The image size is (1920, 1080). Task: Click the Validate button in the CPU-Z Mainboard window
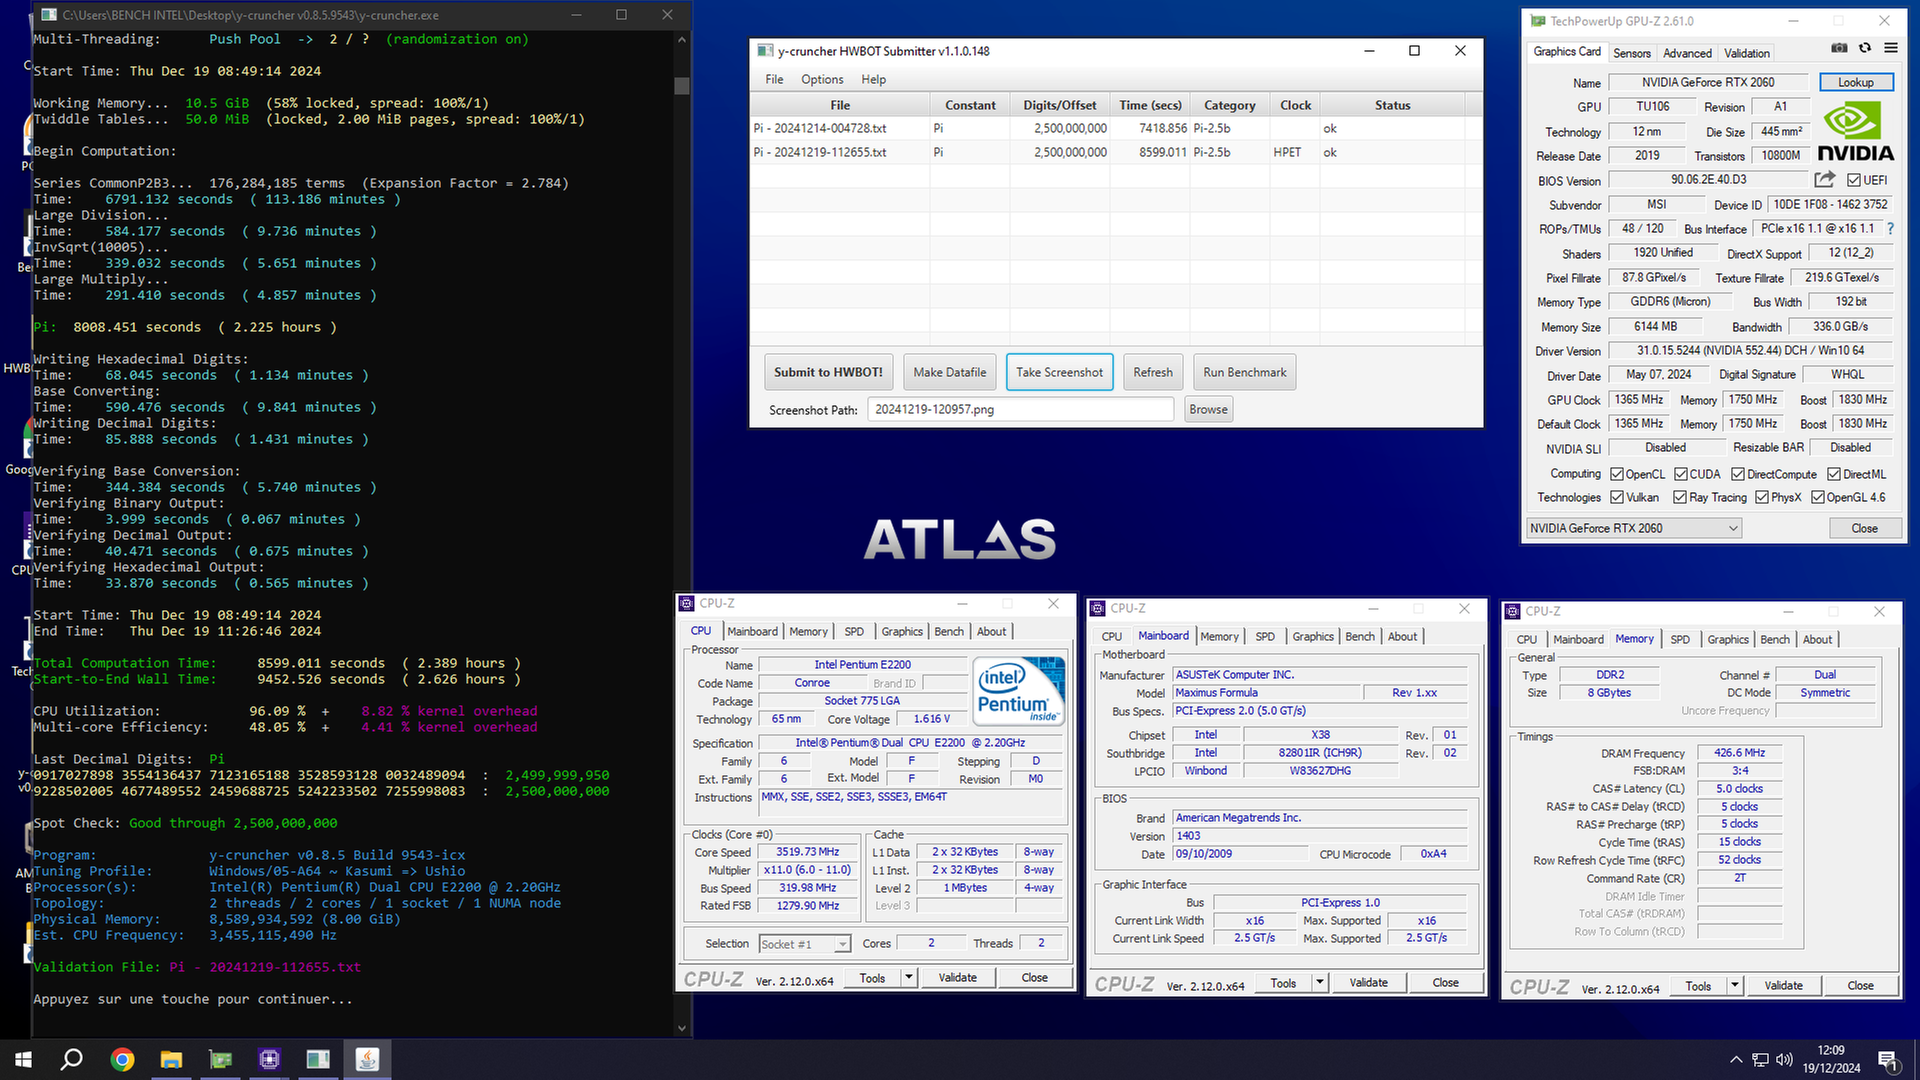pos(1368,983)
